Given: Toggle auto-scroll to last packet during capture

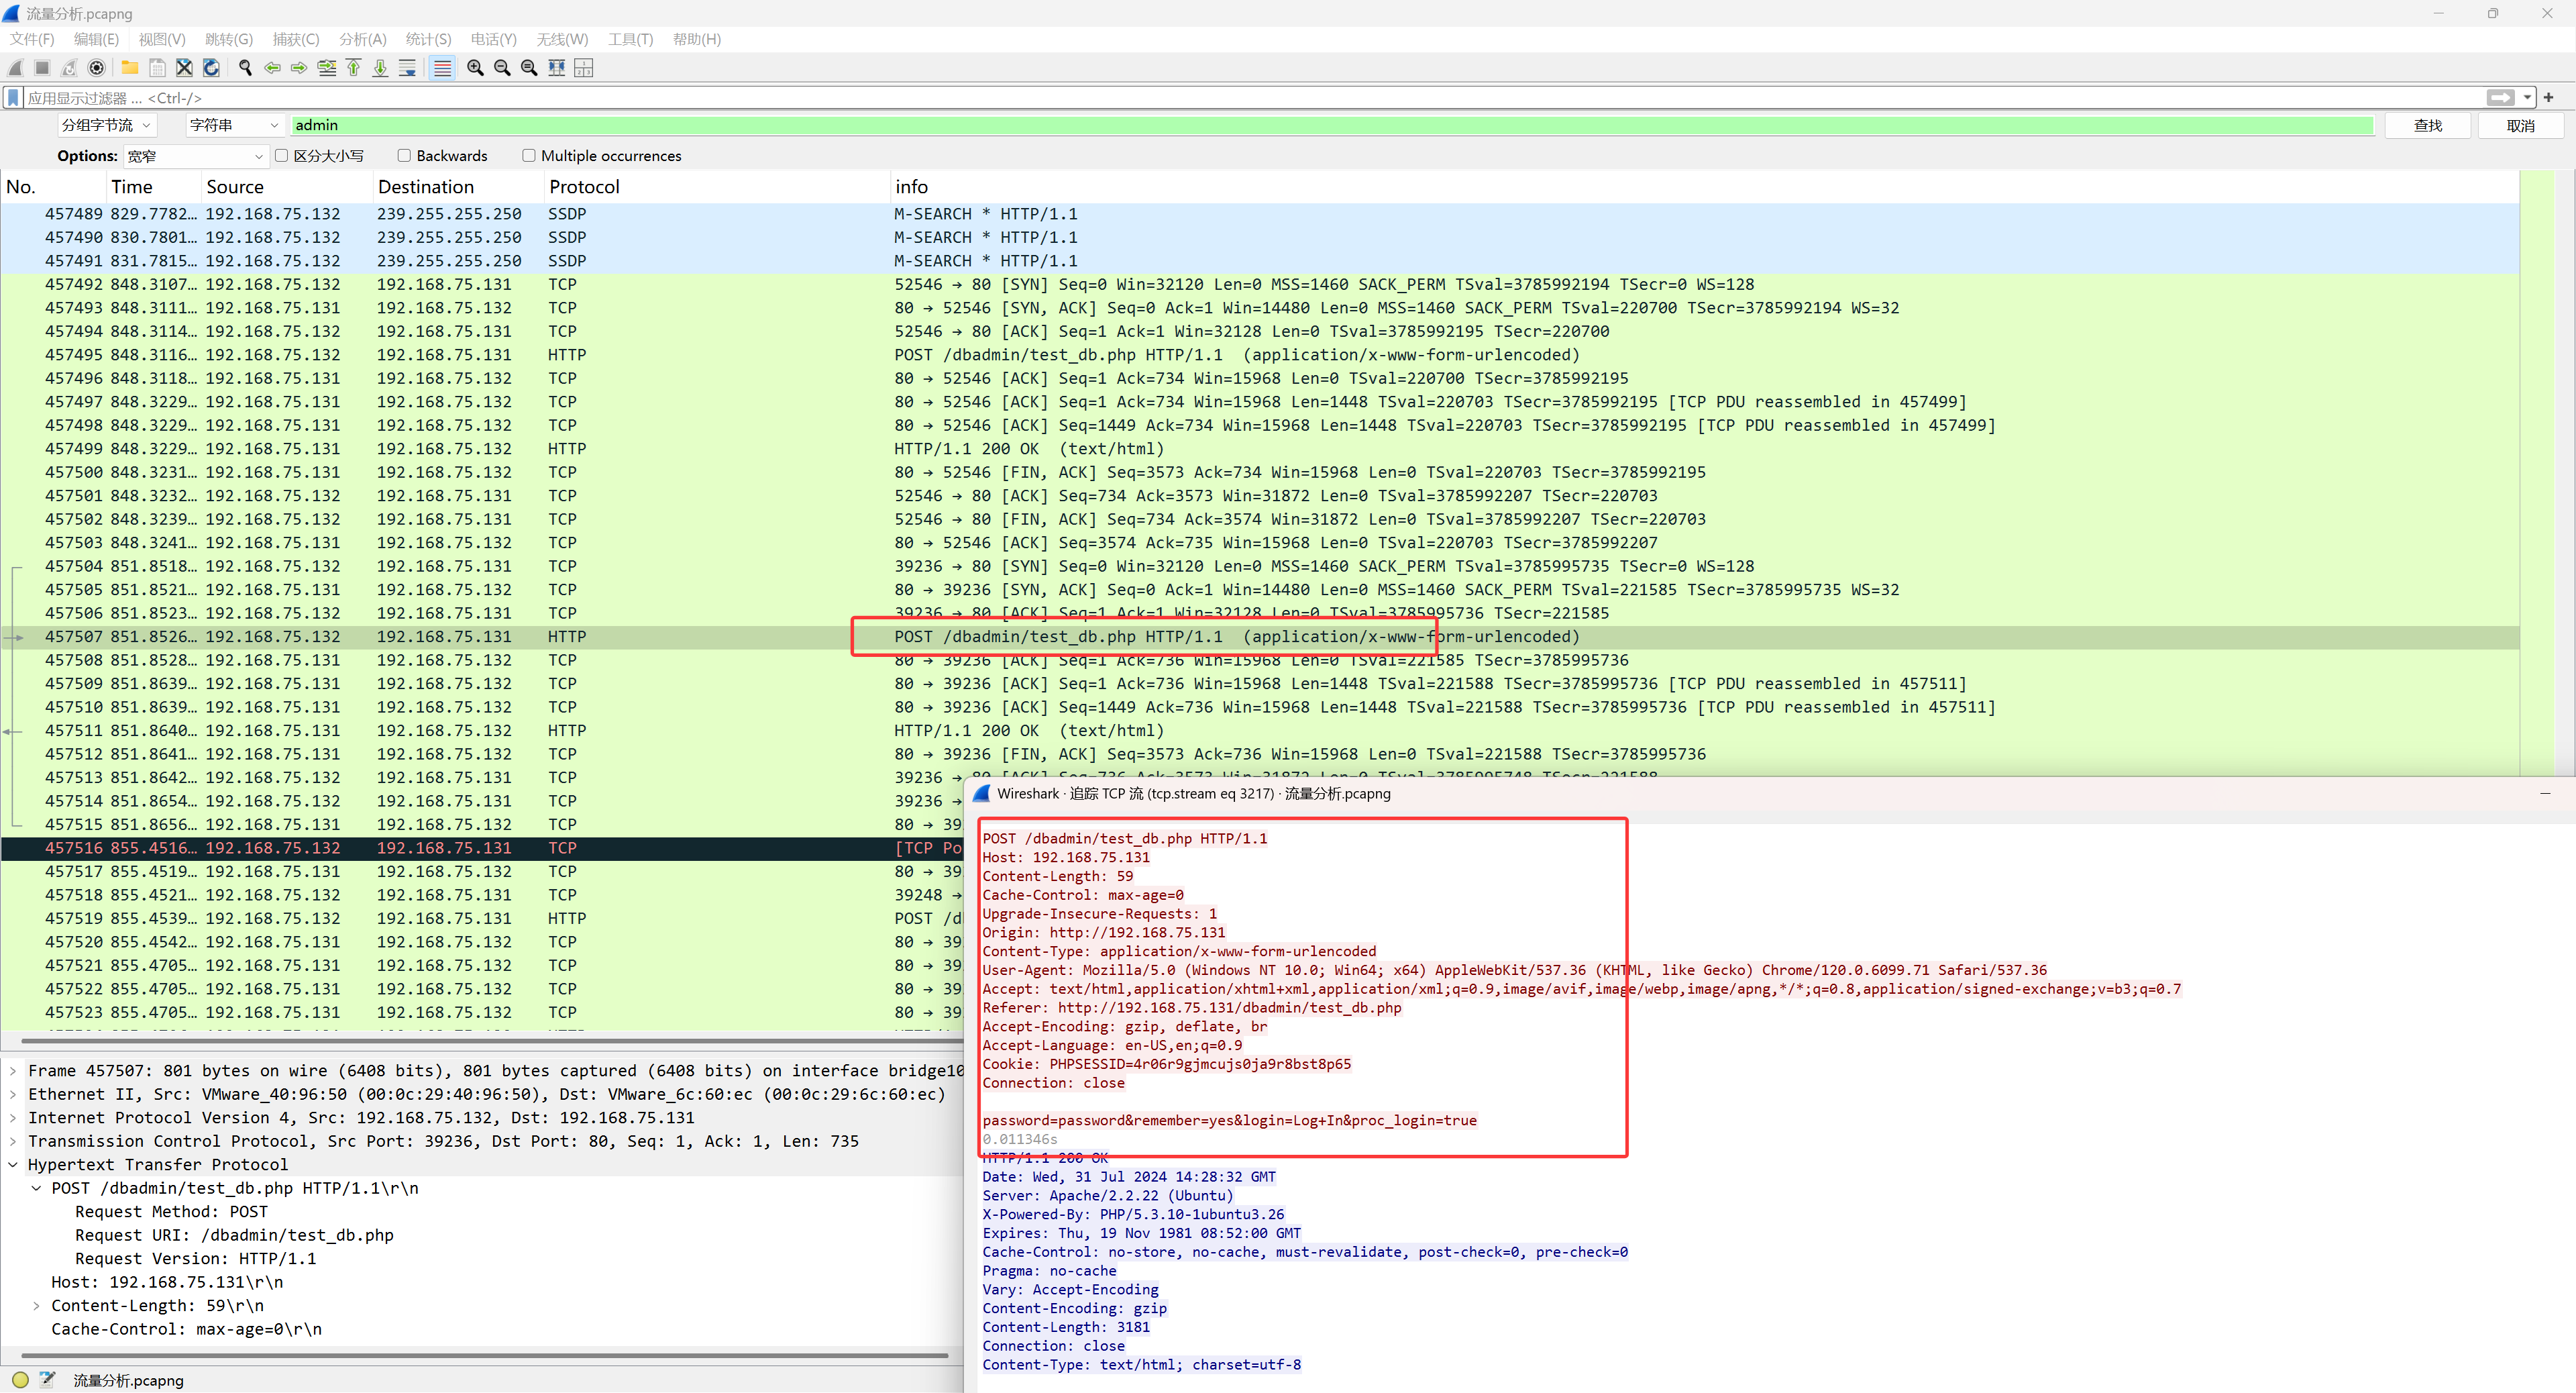Looking at the screenshot, I should (x=407, y=68).
